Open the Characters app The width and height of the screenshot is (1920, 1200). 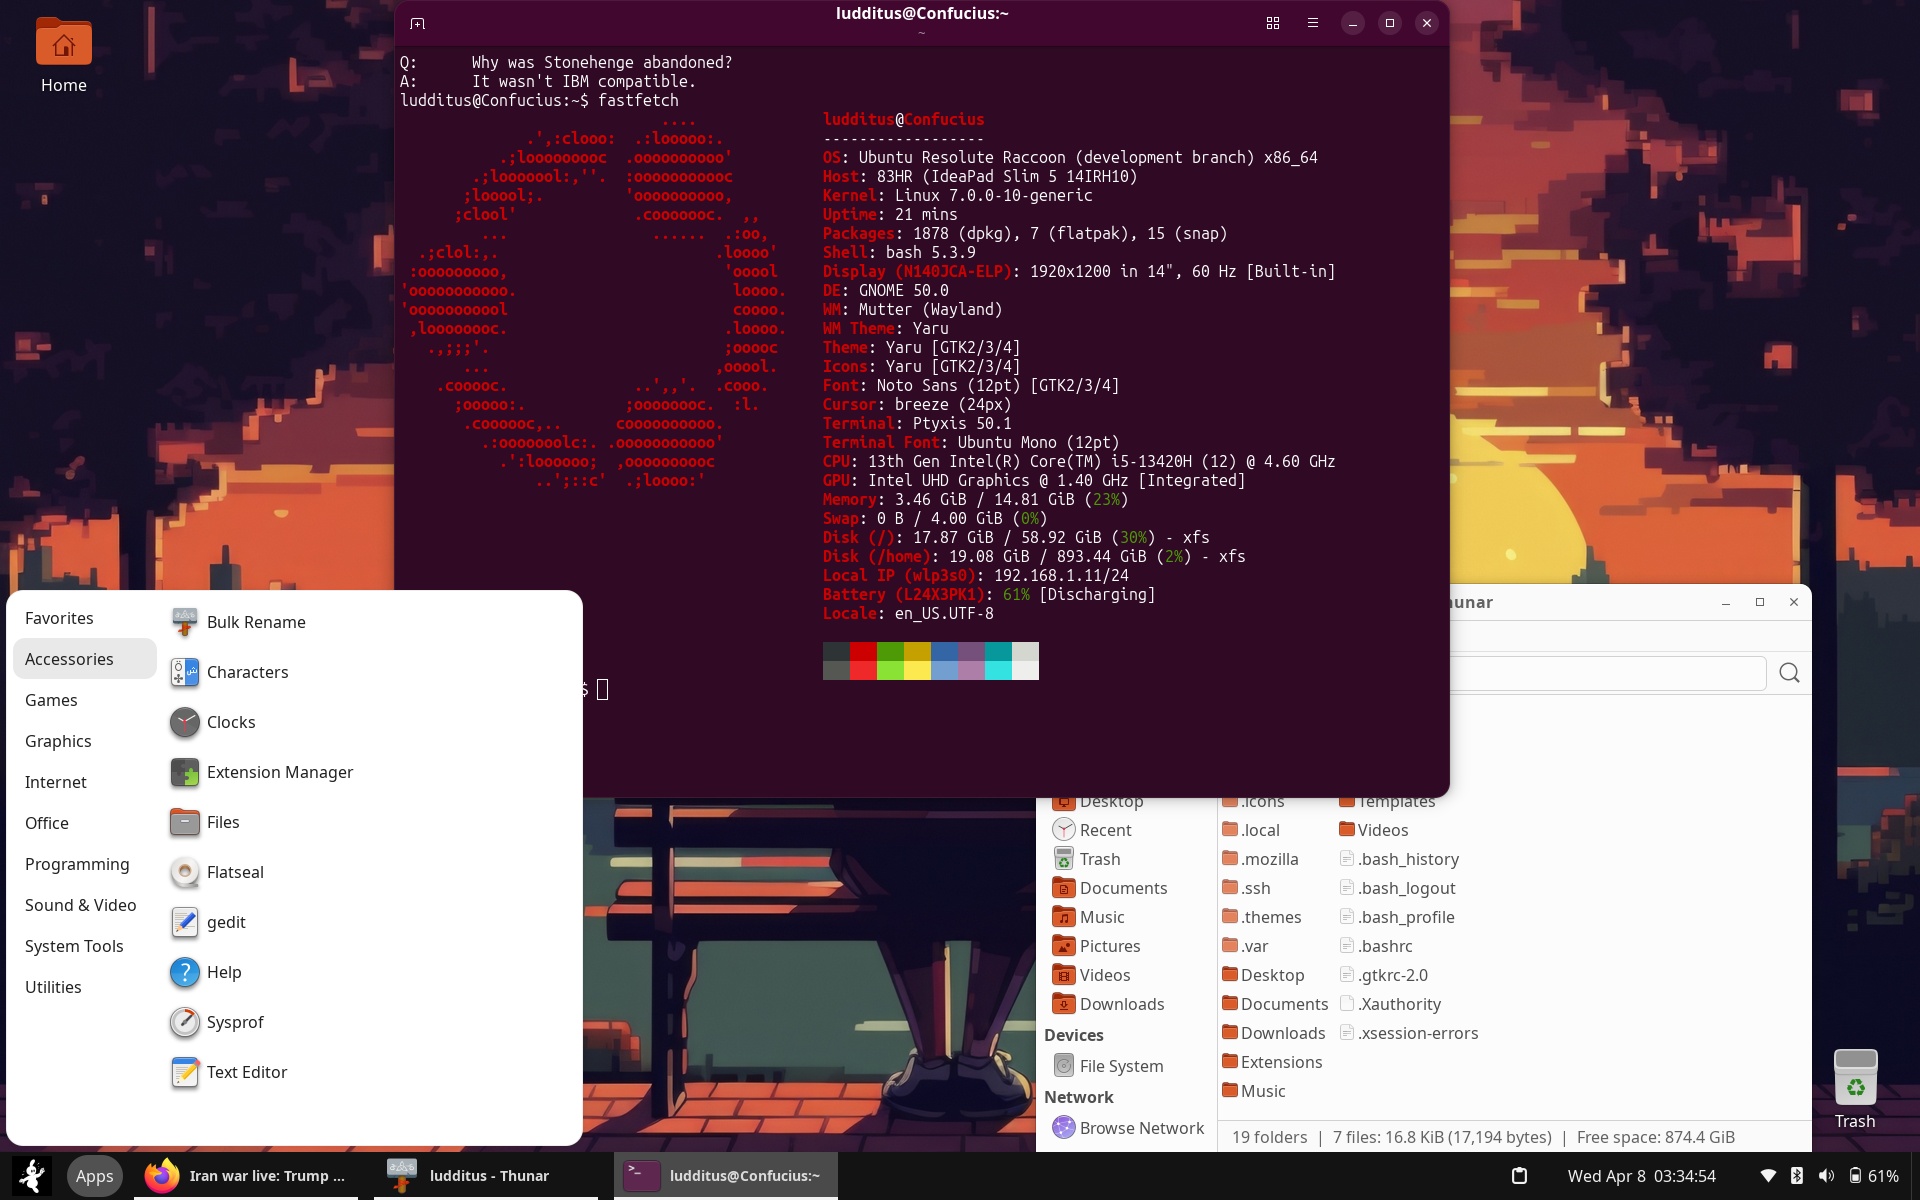[x=246, y=672]
